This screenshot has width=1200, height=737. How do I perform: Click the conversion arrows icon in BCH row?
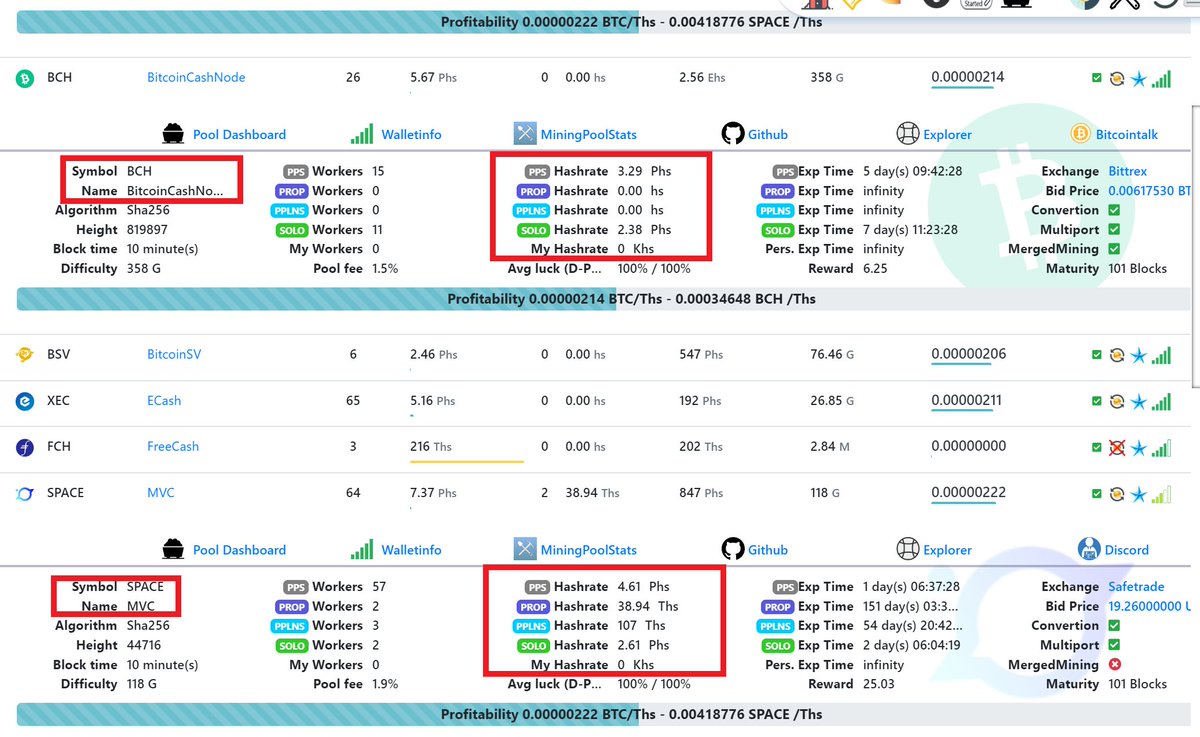tap(1117, 78)
